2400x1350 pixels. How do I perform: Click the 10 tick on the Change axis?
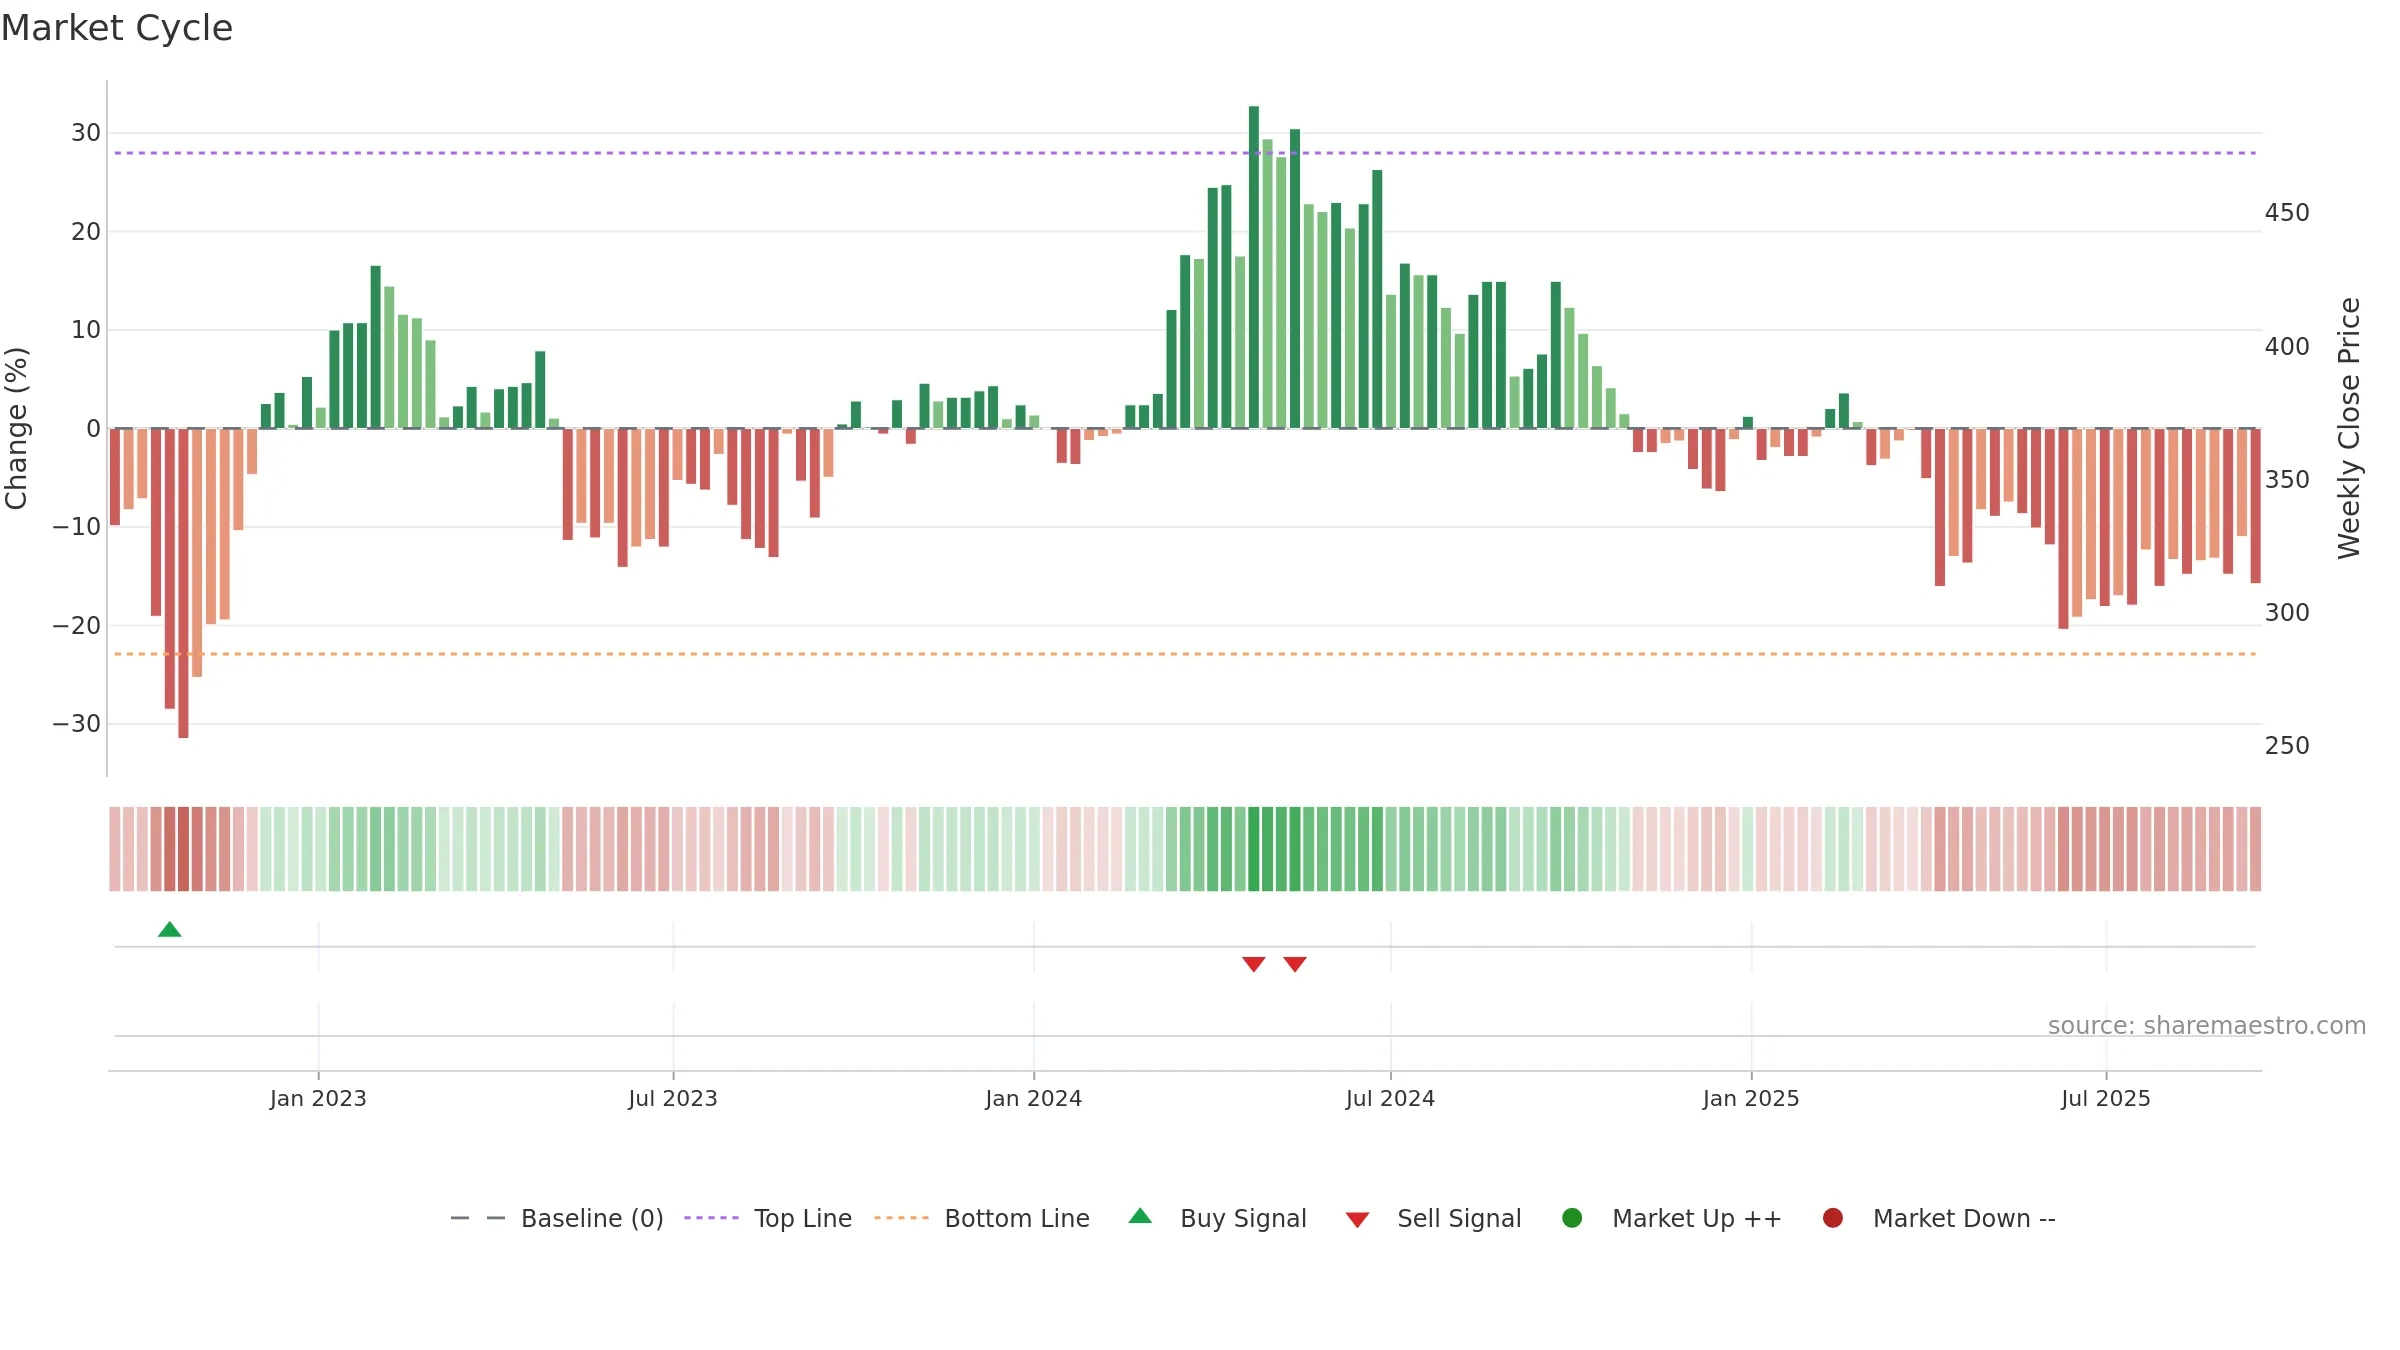(86, 330)
